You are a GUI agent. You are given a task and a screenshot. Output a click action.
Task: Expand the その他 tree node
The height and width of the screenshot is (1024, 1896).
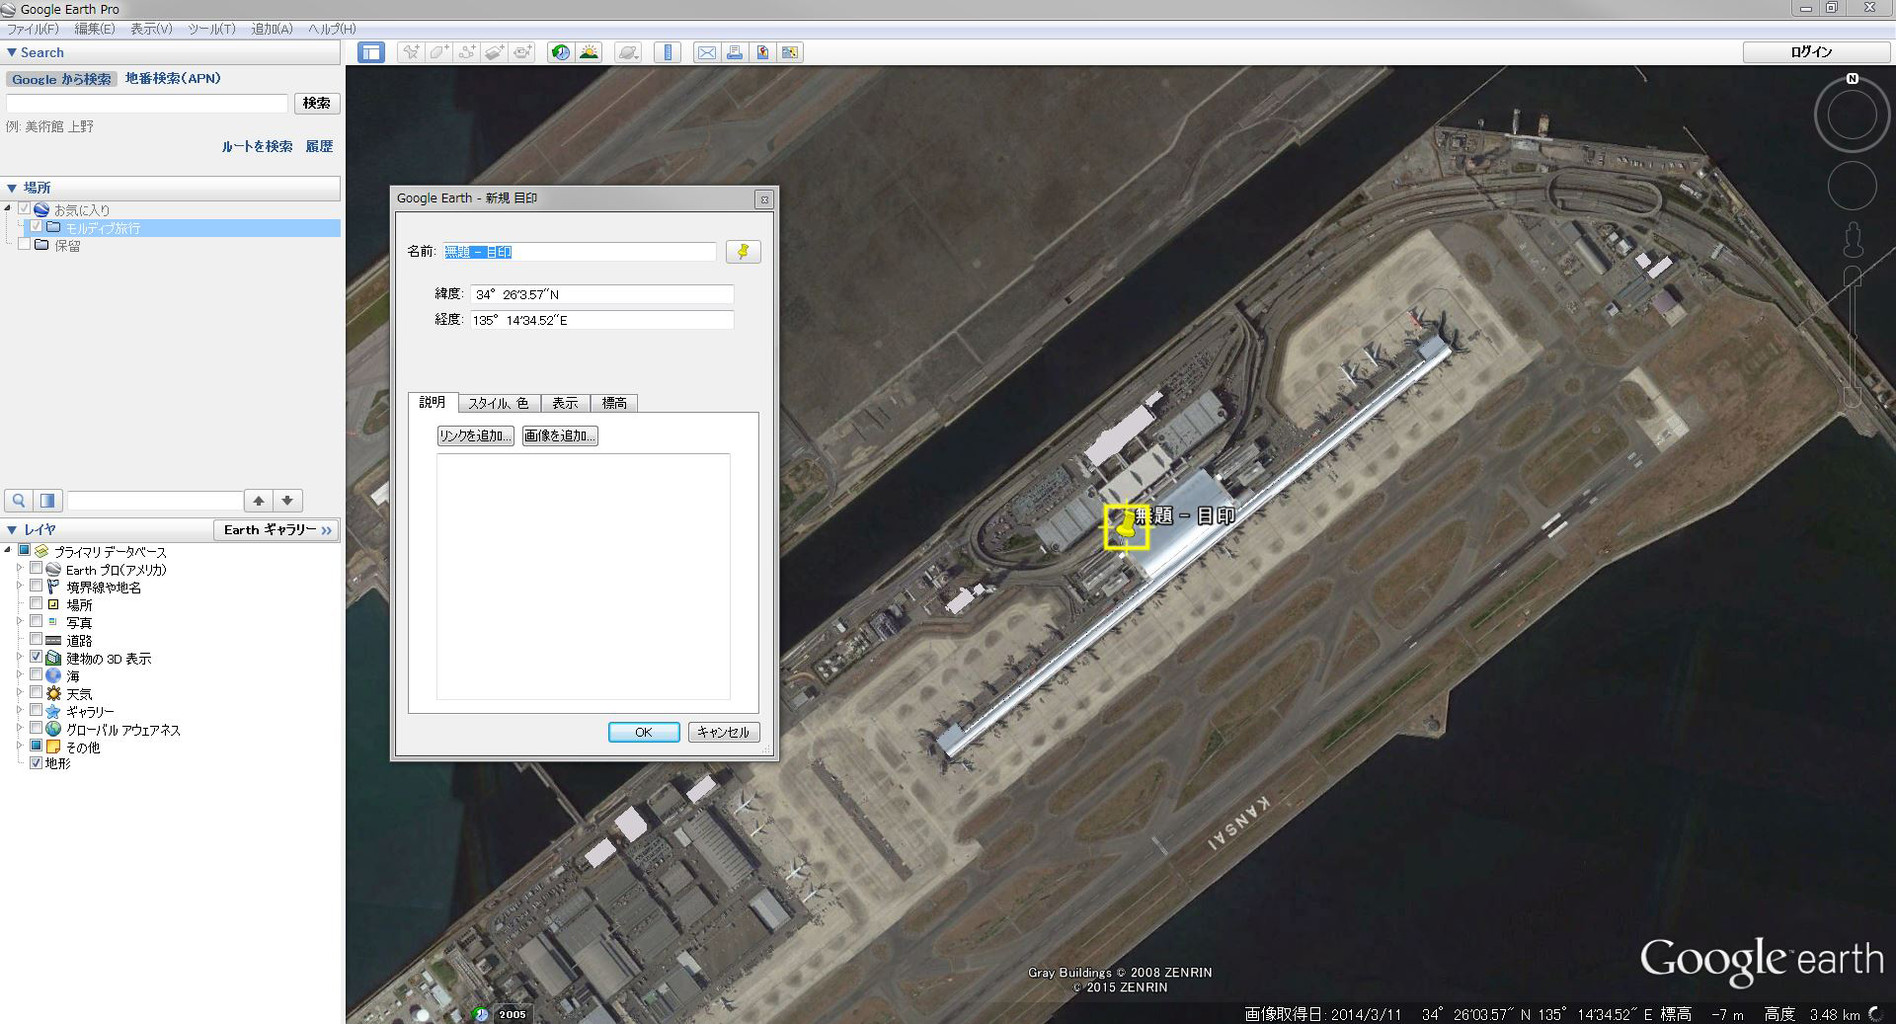[19, 746]
